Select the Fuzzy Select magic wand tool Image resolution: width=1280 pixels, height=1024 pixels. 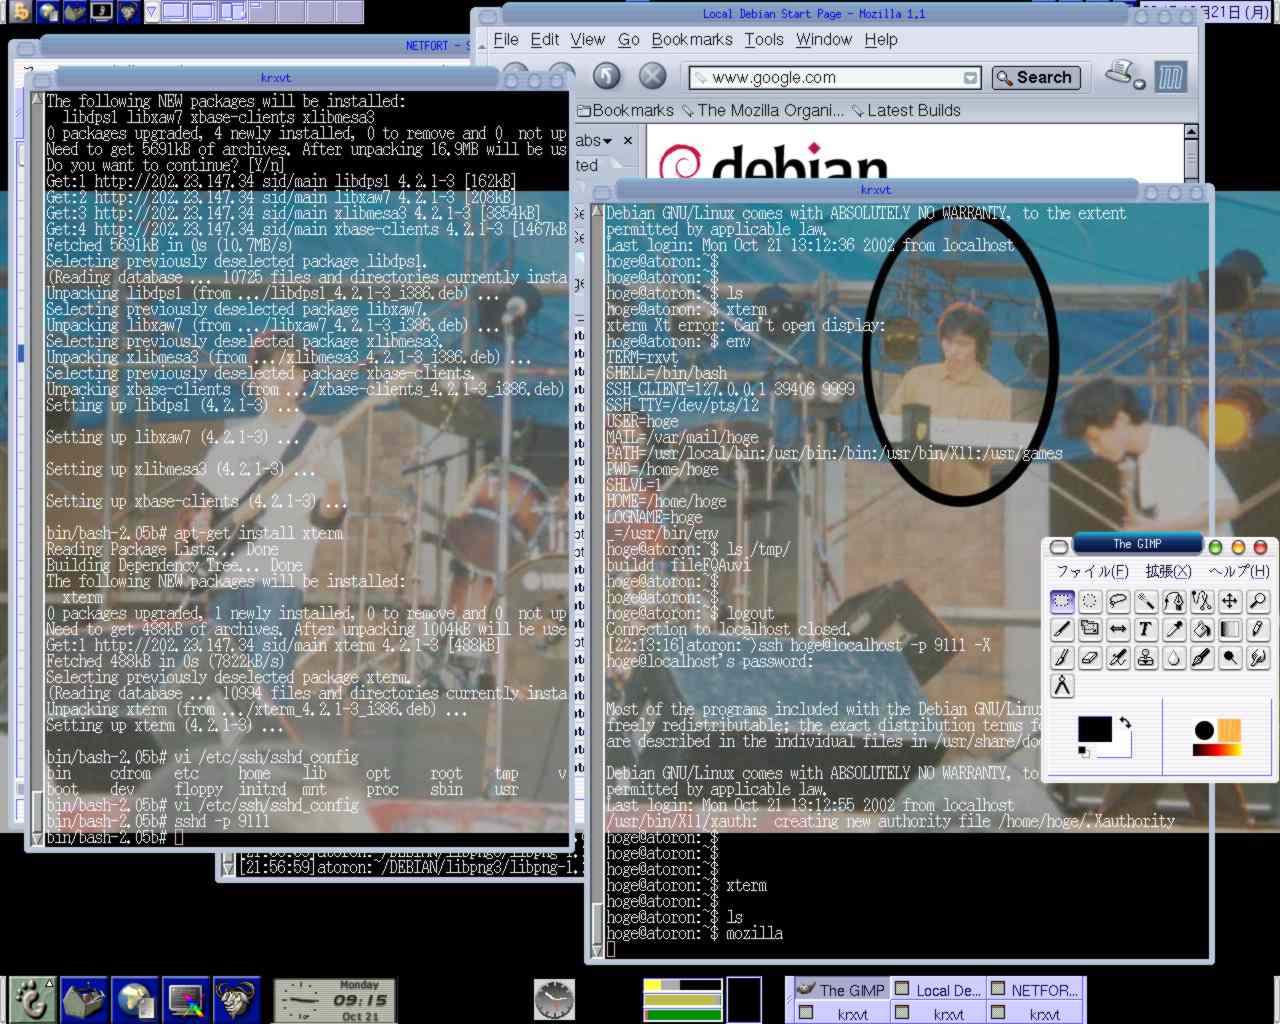(x=1146, y=601)
